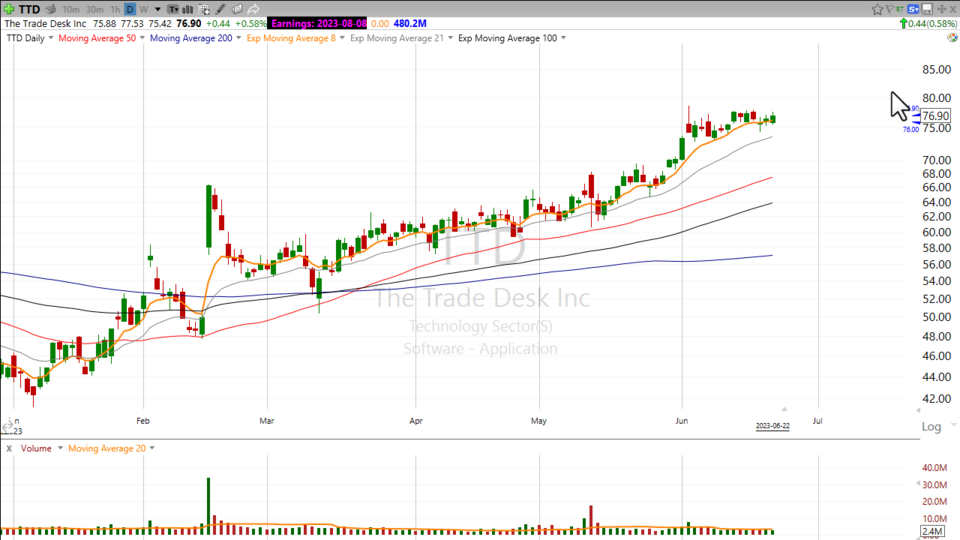Click the Earnings: 2023-08-08 label
Image resolution: width=960 pixels, height=540 pixels.
(x=318, y=23)
